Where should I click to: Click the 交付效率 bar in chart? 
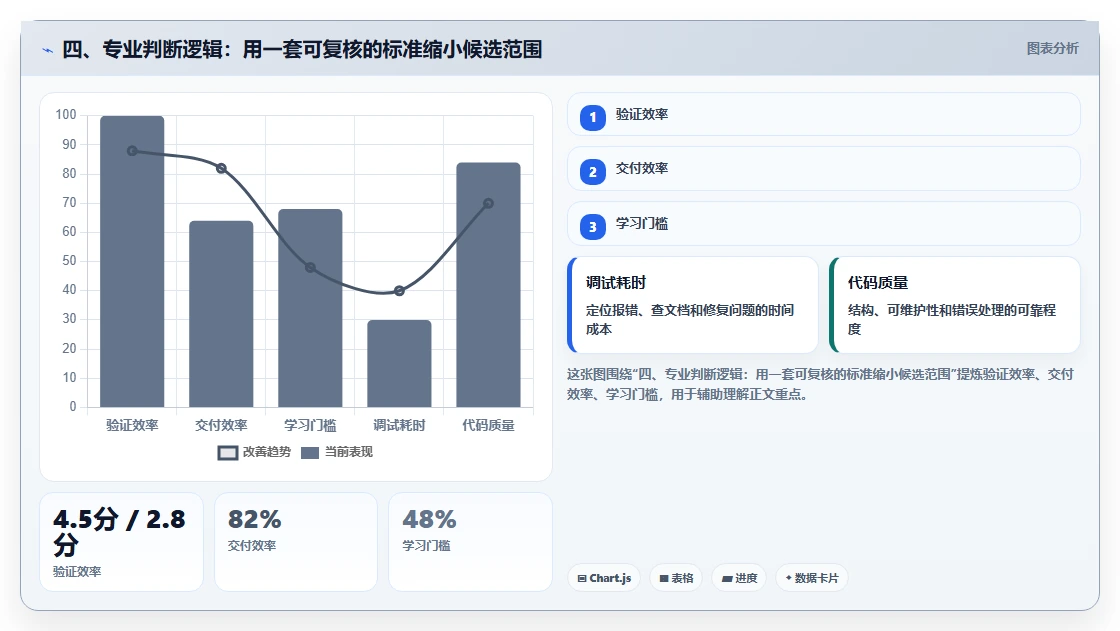(221, 314)
